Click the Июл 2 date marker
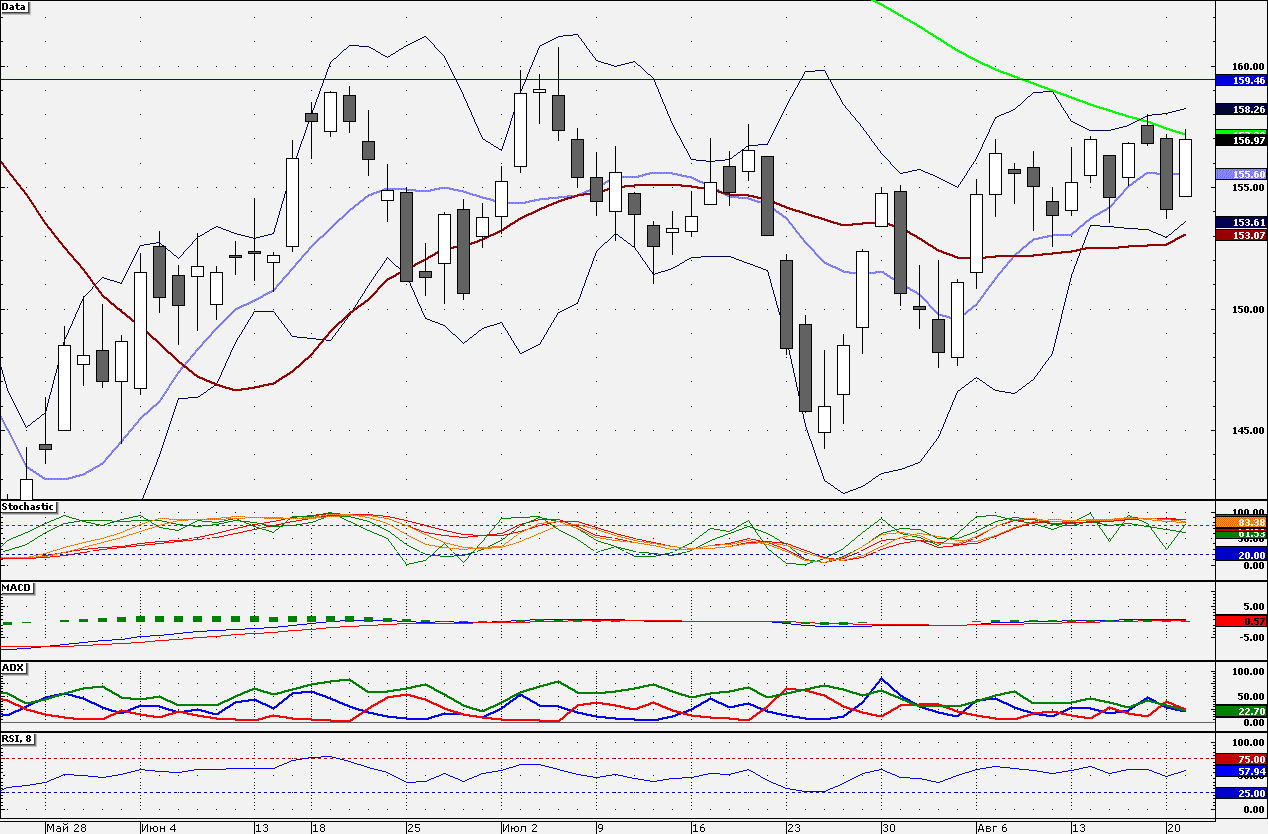The image size is (1268, 834). [x=520, y=828]
